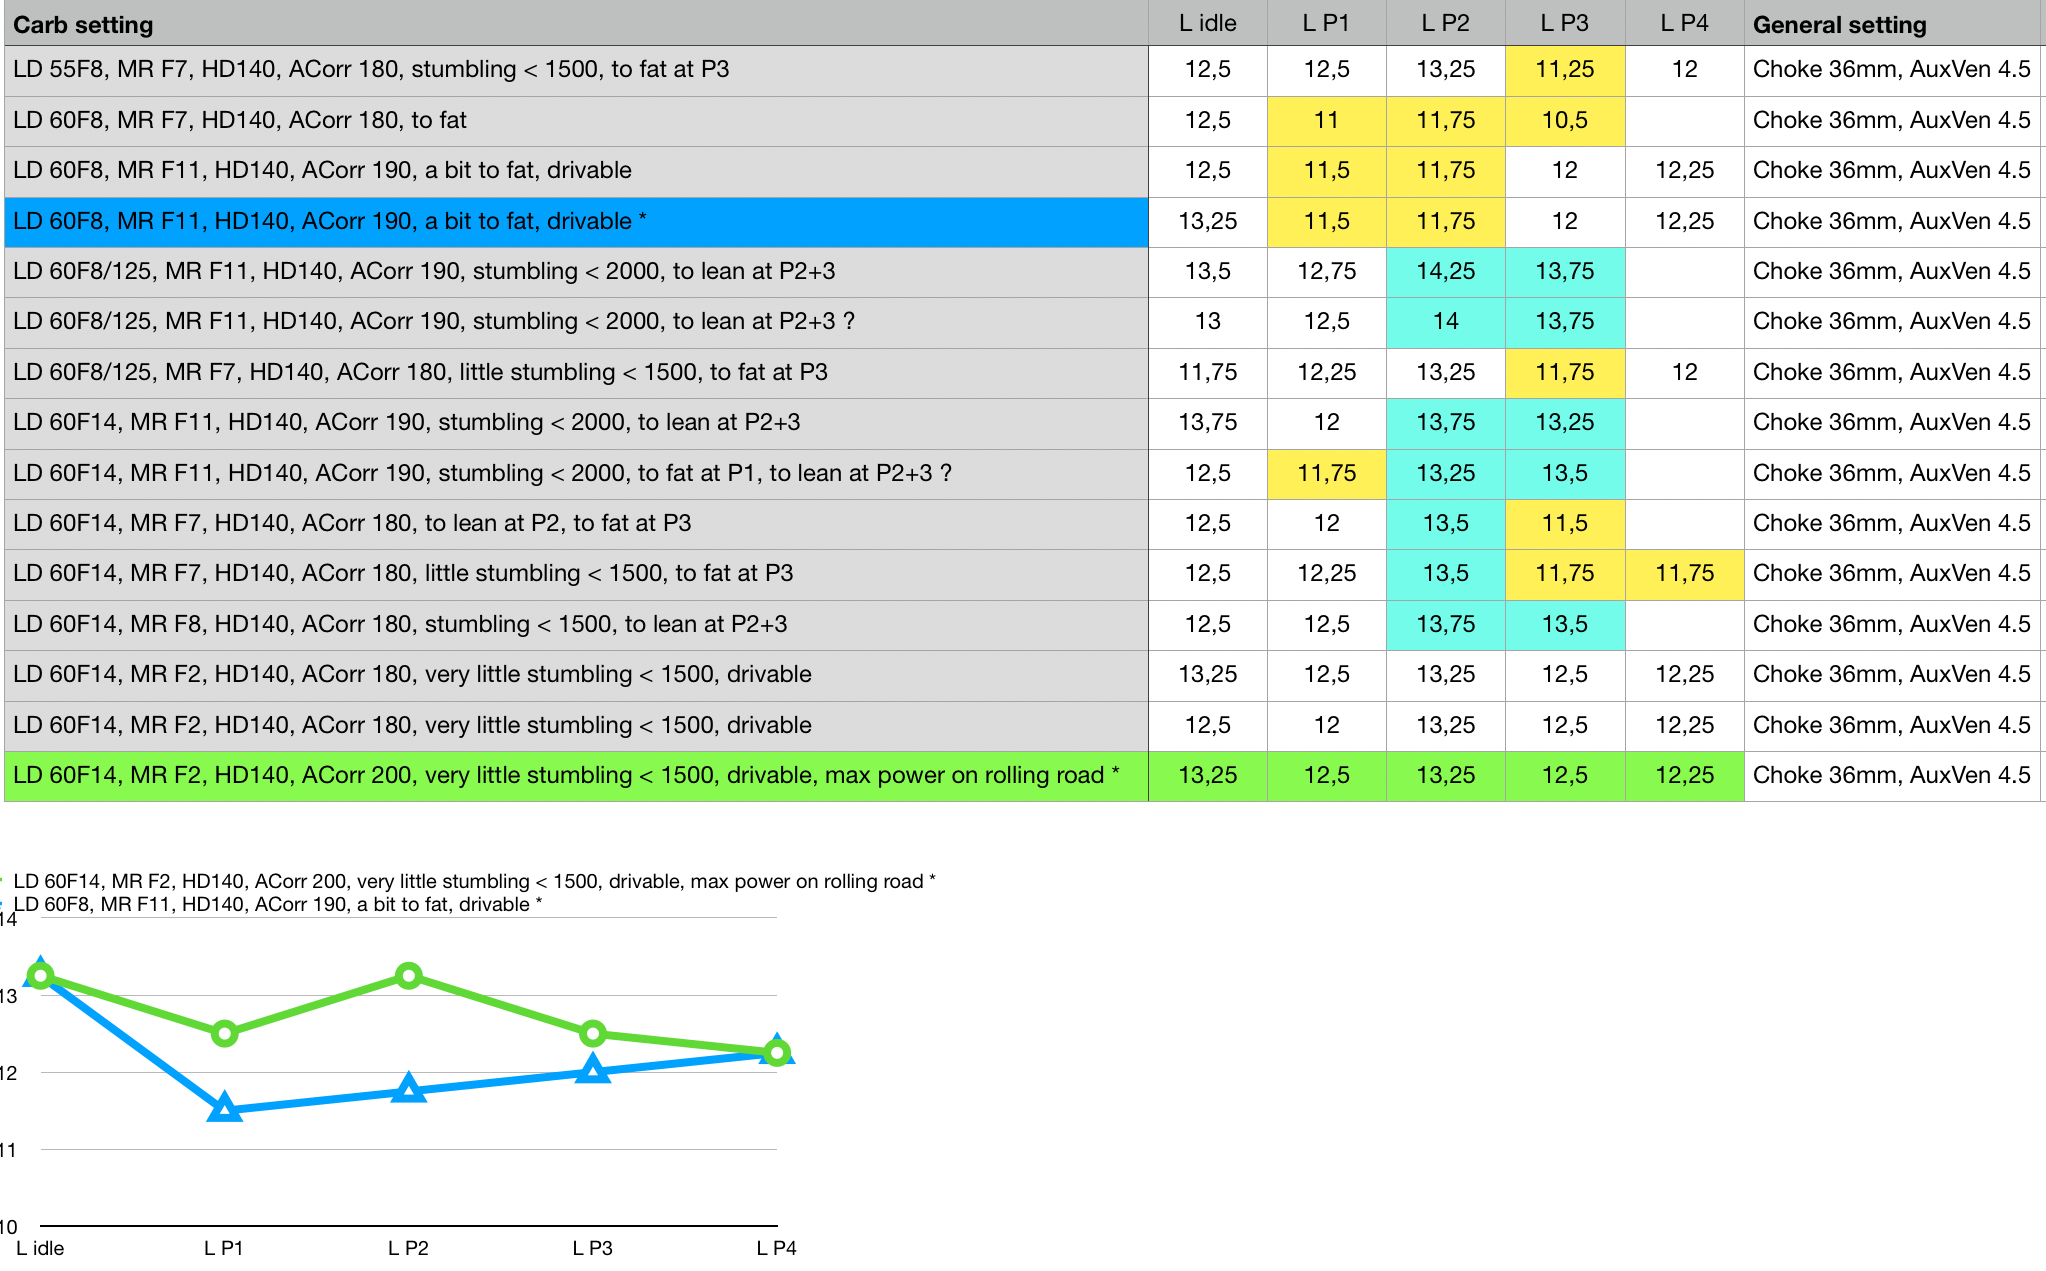
Task: Click green circle marker at L P3
Action: [593, 1033]
